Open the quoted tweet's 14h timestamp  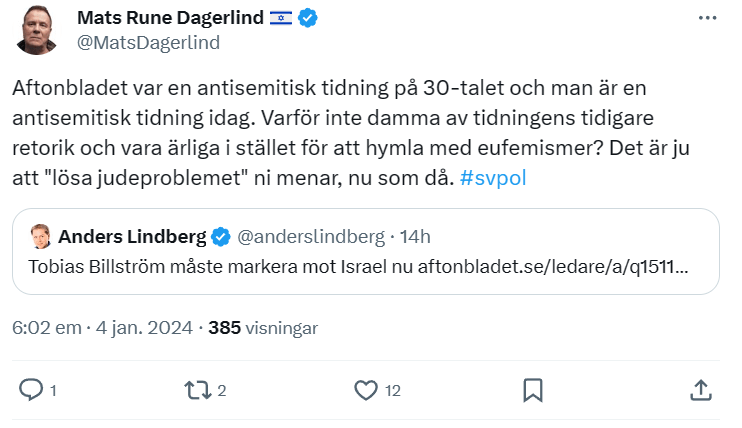[415, 237]
